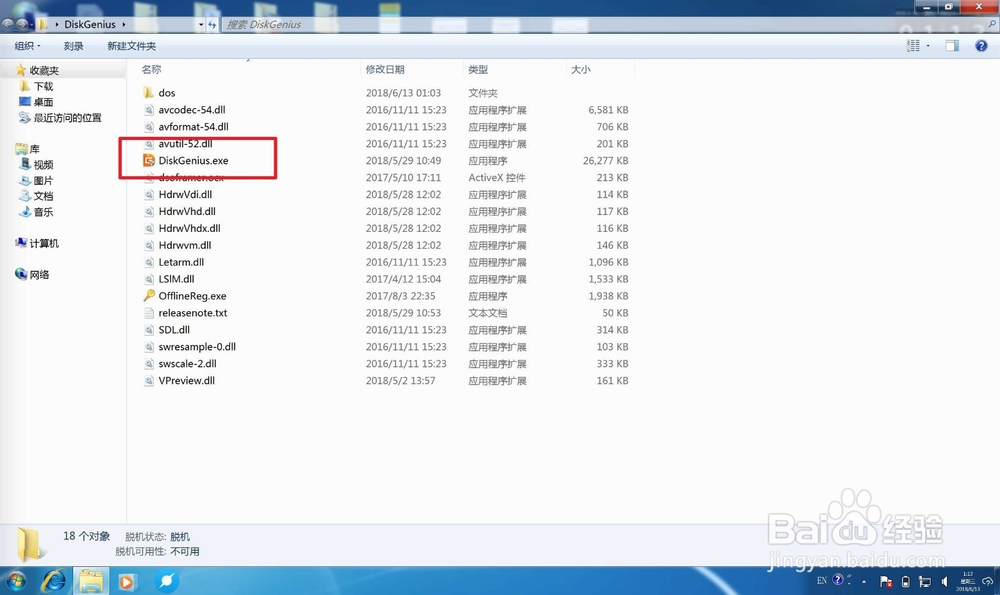Launch the media player taskbar icon
Image resolution: width=1000 pixels, height=595 pixels.
click(126, 582)
